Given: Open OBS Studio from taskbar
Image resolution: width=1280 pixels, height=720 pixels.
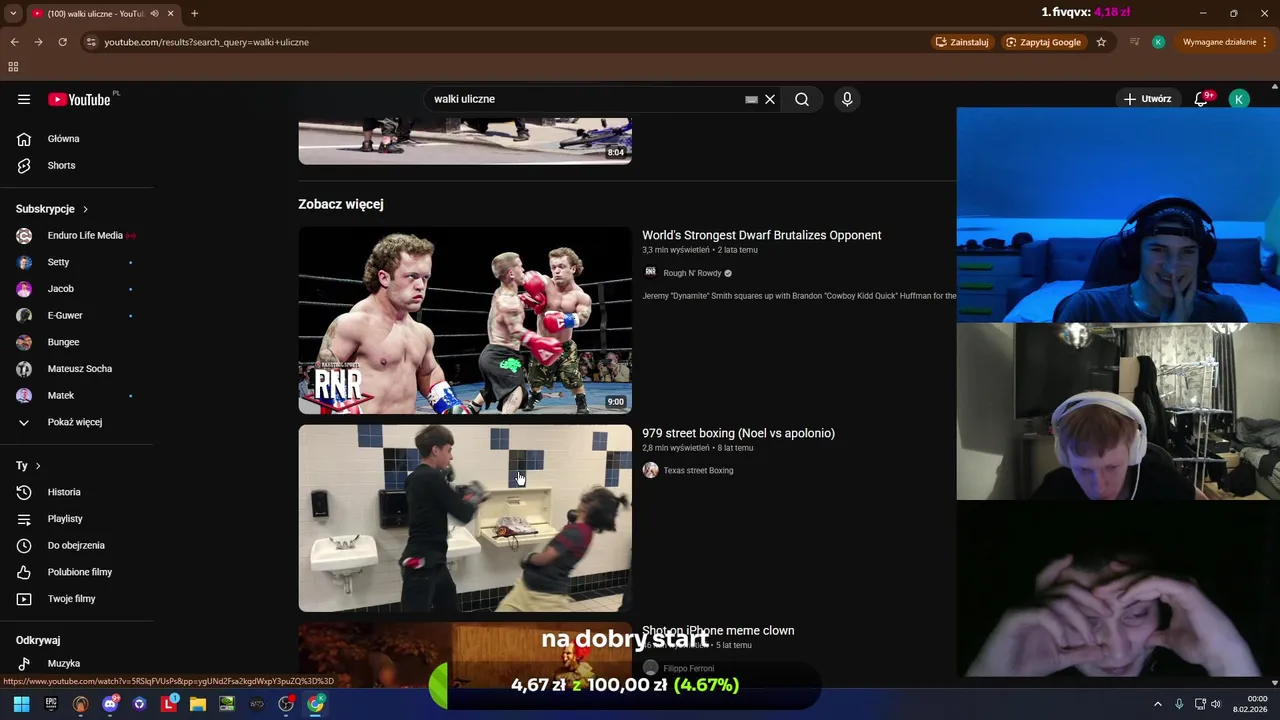Looking at the screenshot, I should pyautogui.click(x=286, y=704).
